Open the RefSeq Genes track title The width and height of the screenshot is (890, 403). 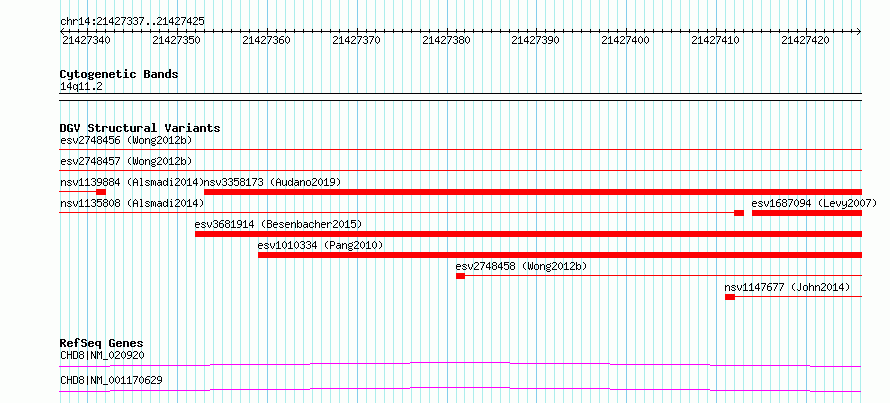click(102, 343)
